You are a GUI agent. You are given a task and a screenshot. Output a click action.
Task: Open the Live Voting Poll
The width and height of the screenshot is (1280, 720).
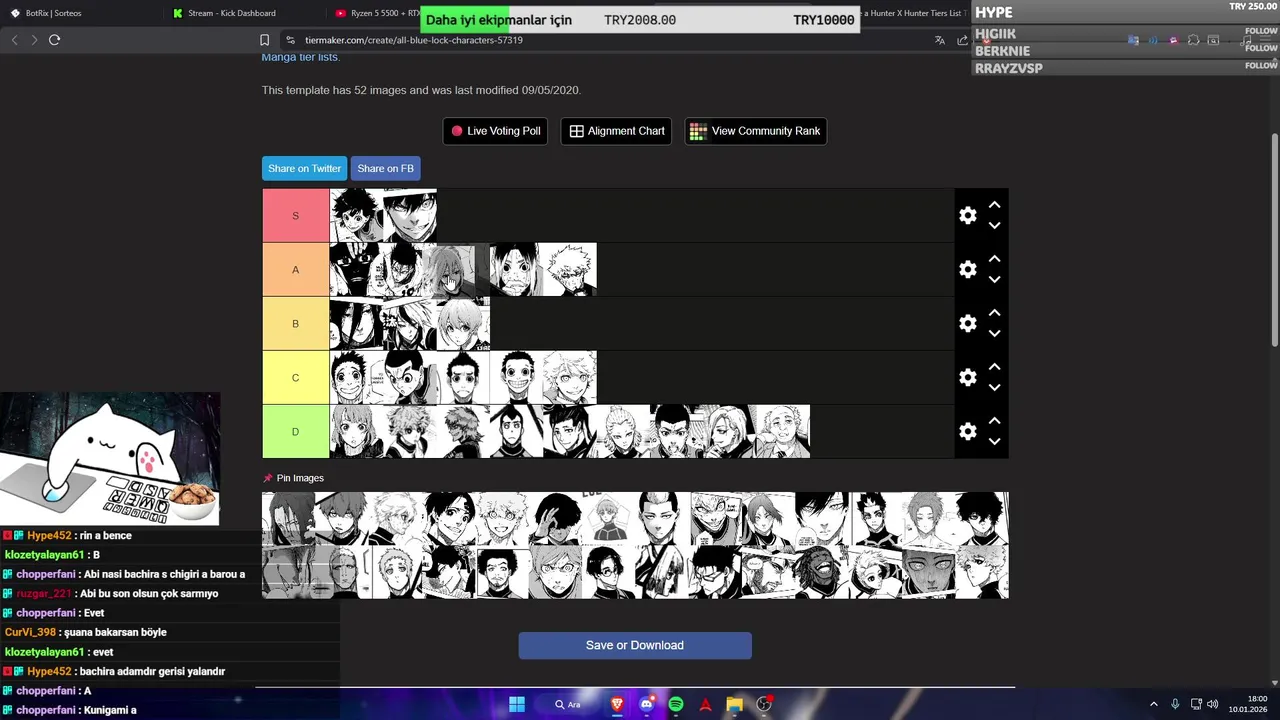[x=495, y=131]
